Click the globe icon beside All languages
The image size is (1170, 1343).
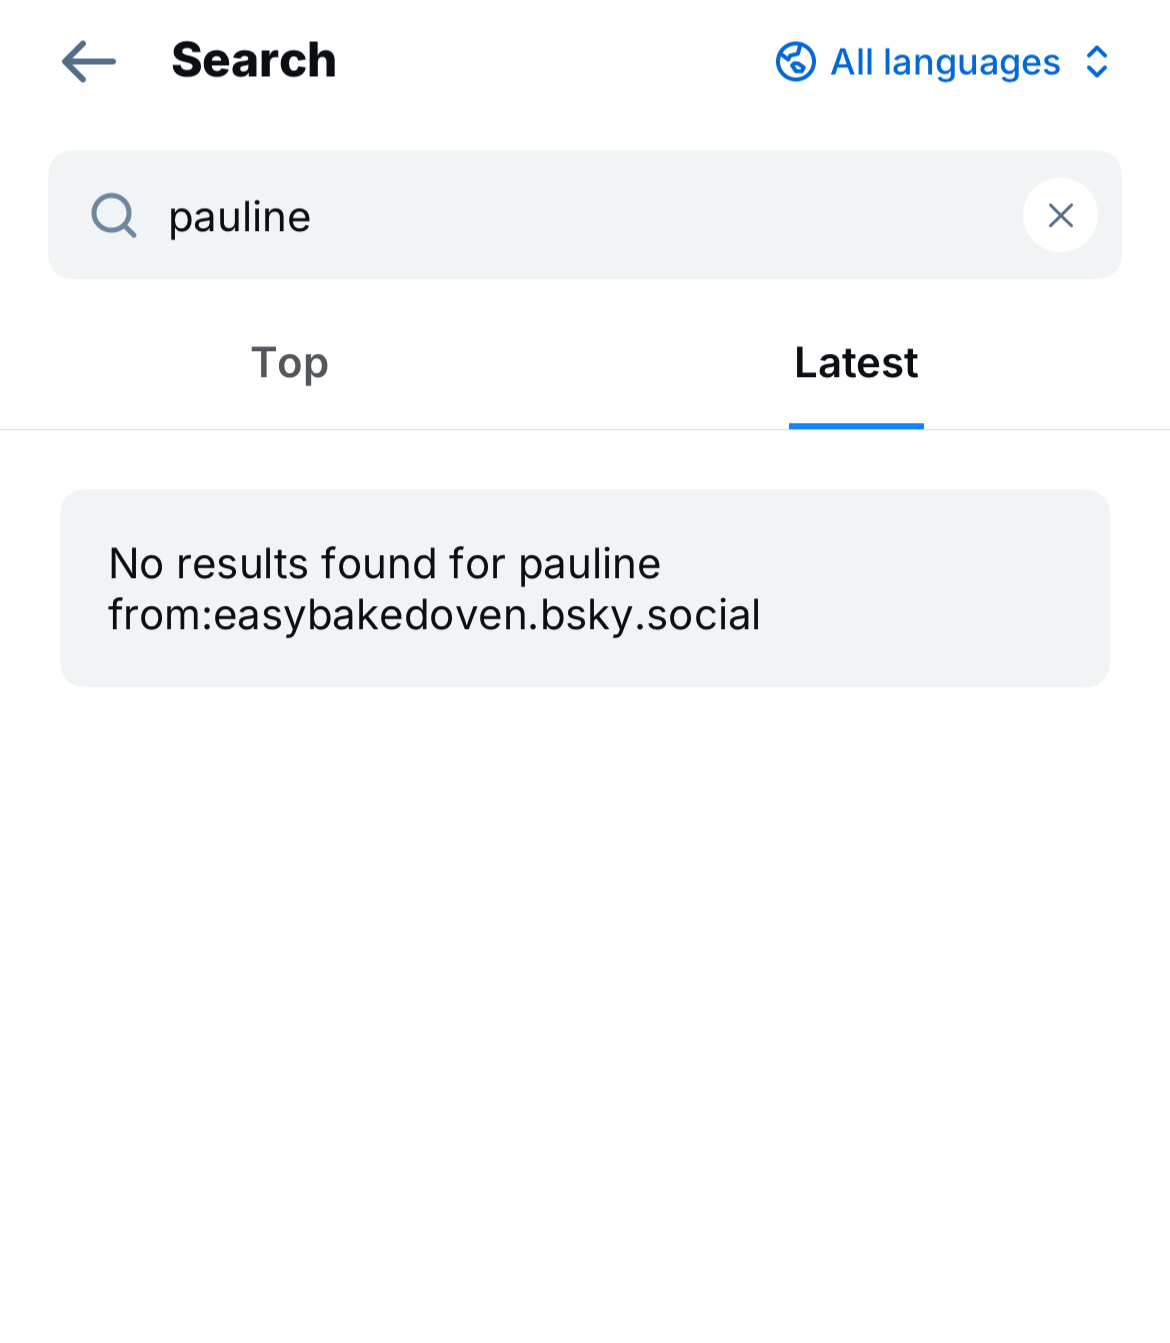pyautogui.click(x=796, y=62)
